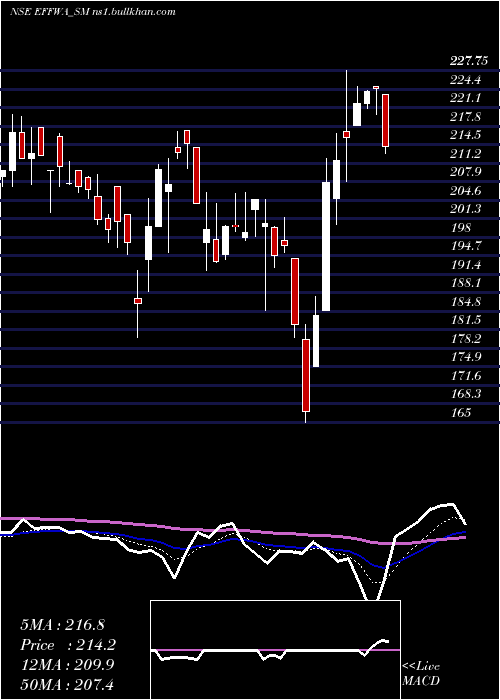Click the 168.3 price axis label

pyautogui.click(x=466, y=394)
